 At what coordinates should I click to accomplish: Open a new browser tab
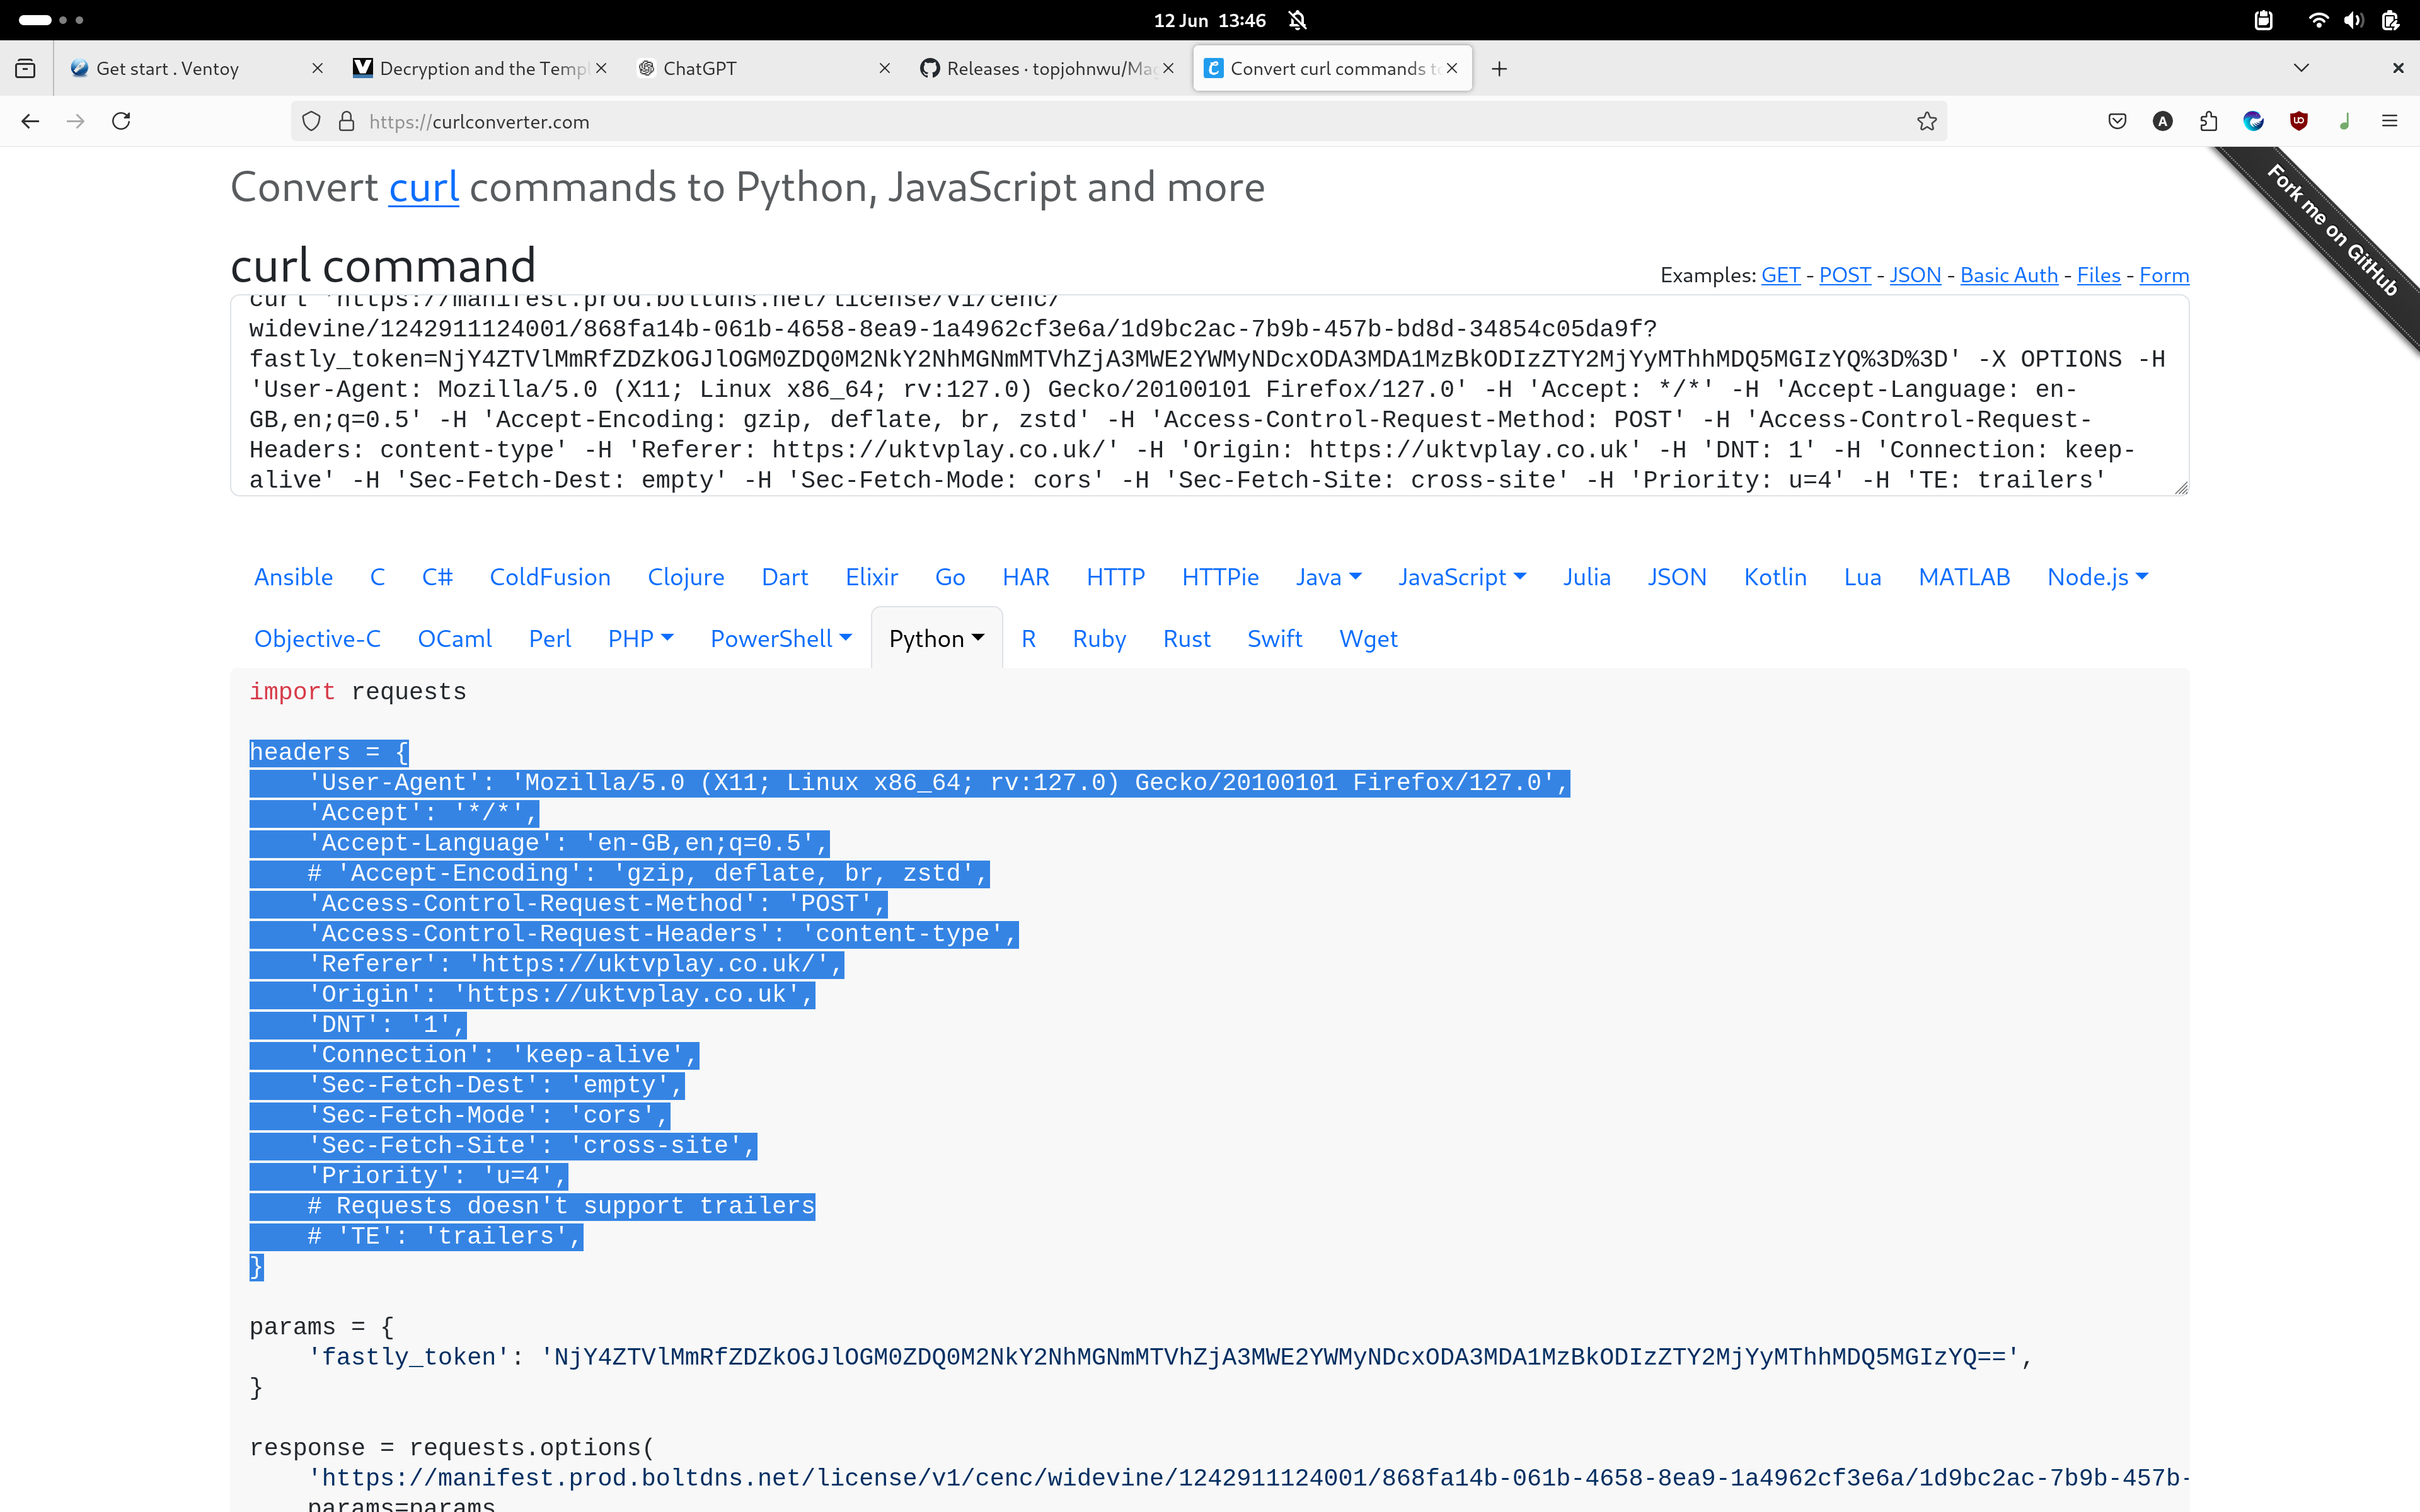tap(1499, 69)
